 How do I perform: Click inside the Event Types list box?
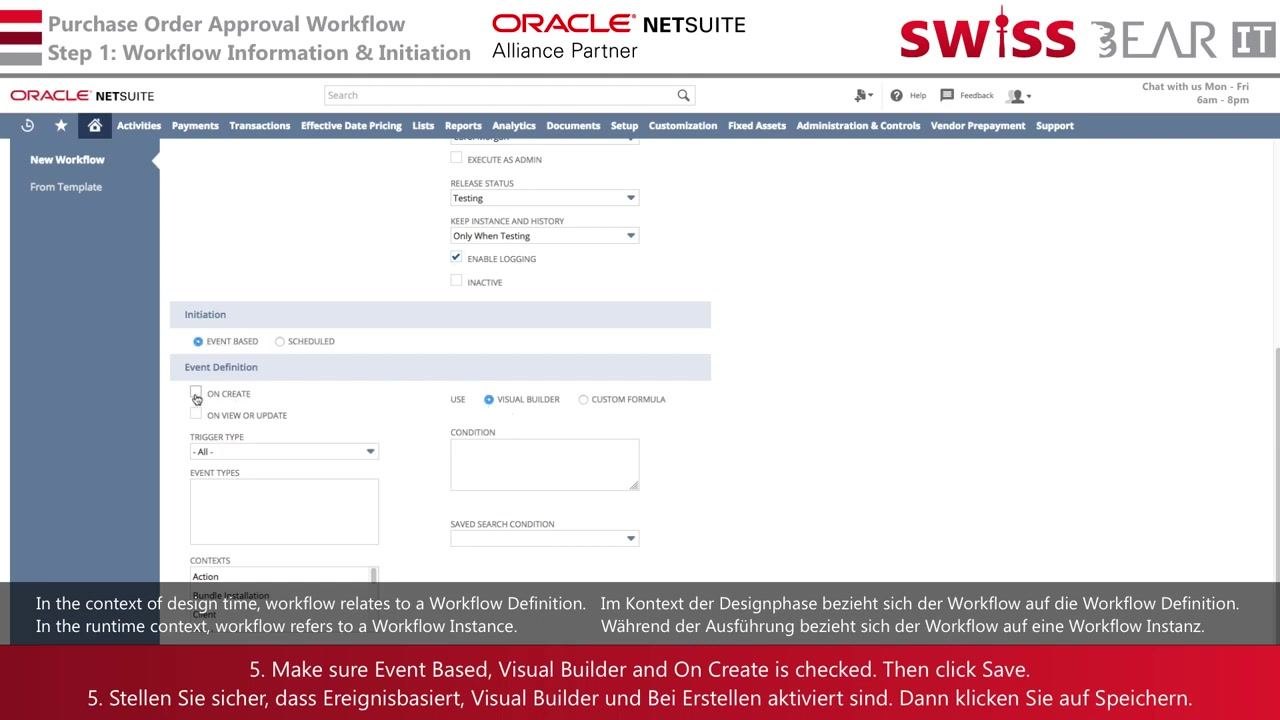(284, 511)
